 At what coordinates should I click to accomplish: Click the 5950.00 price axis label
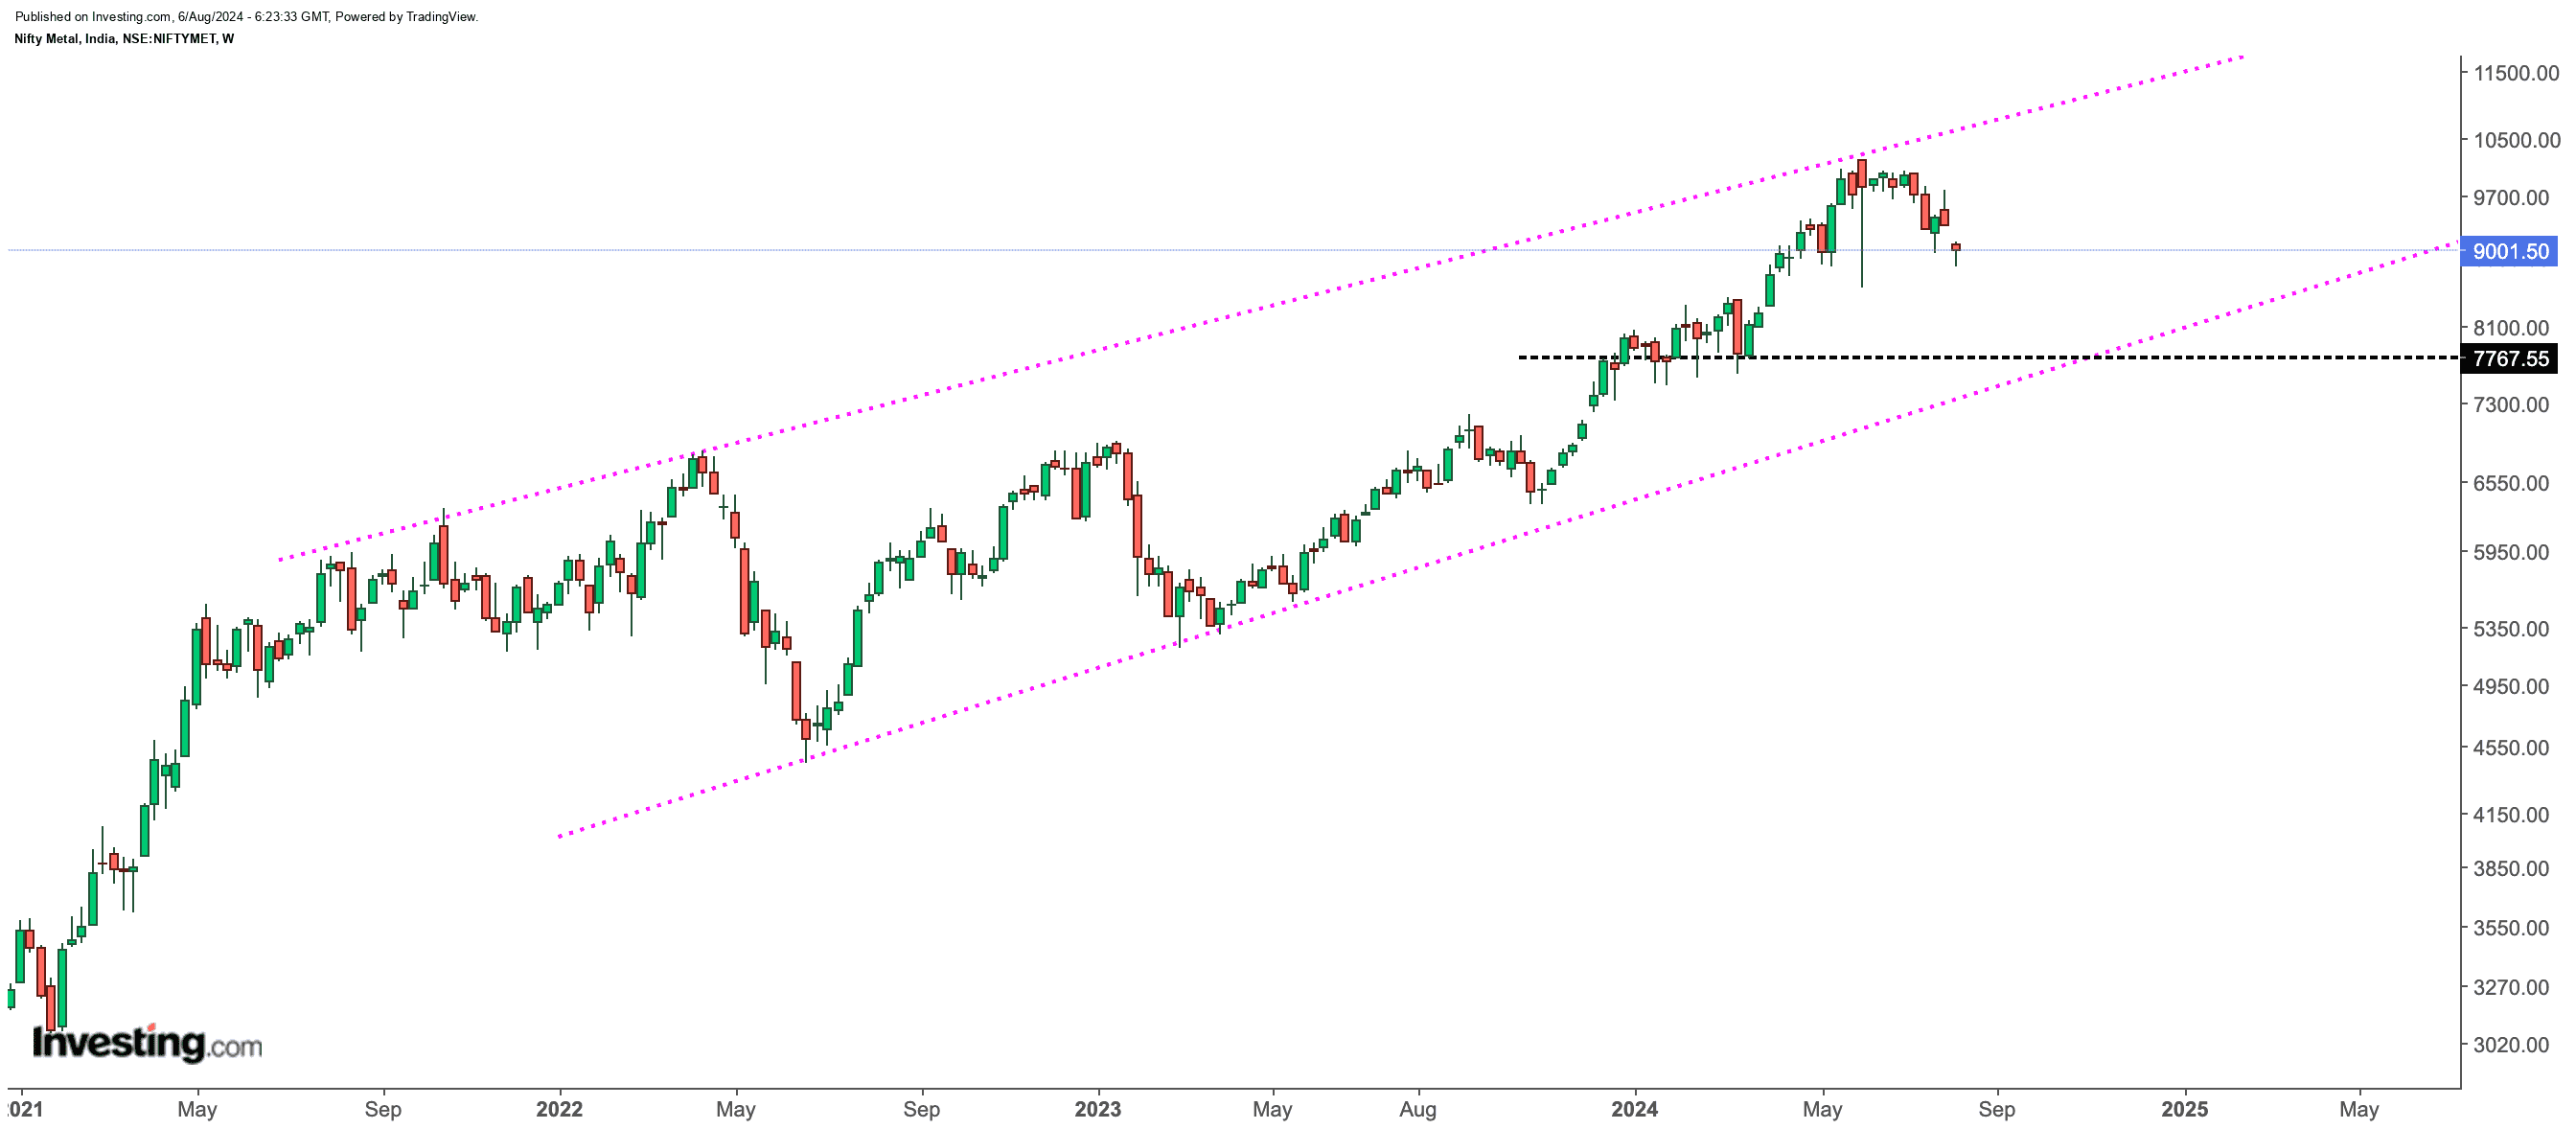2511,551
